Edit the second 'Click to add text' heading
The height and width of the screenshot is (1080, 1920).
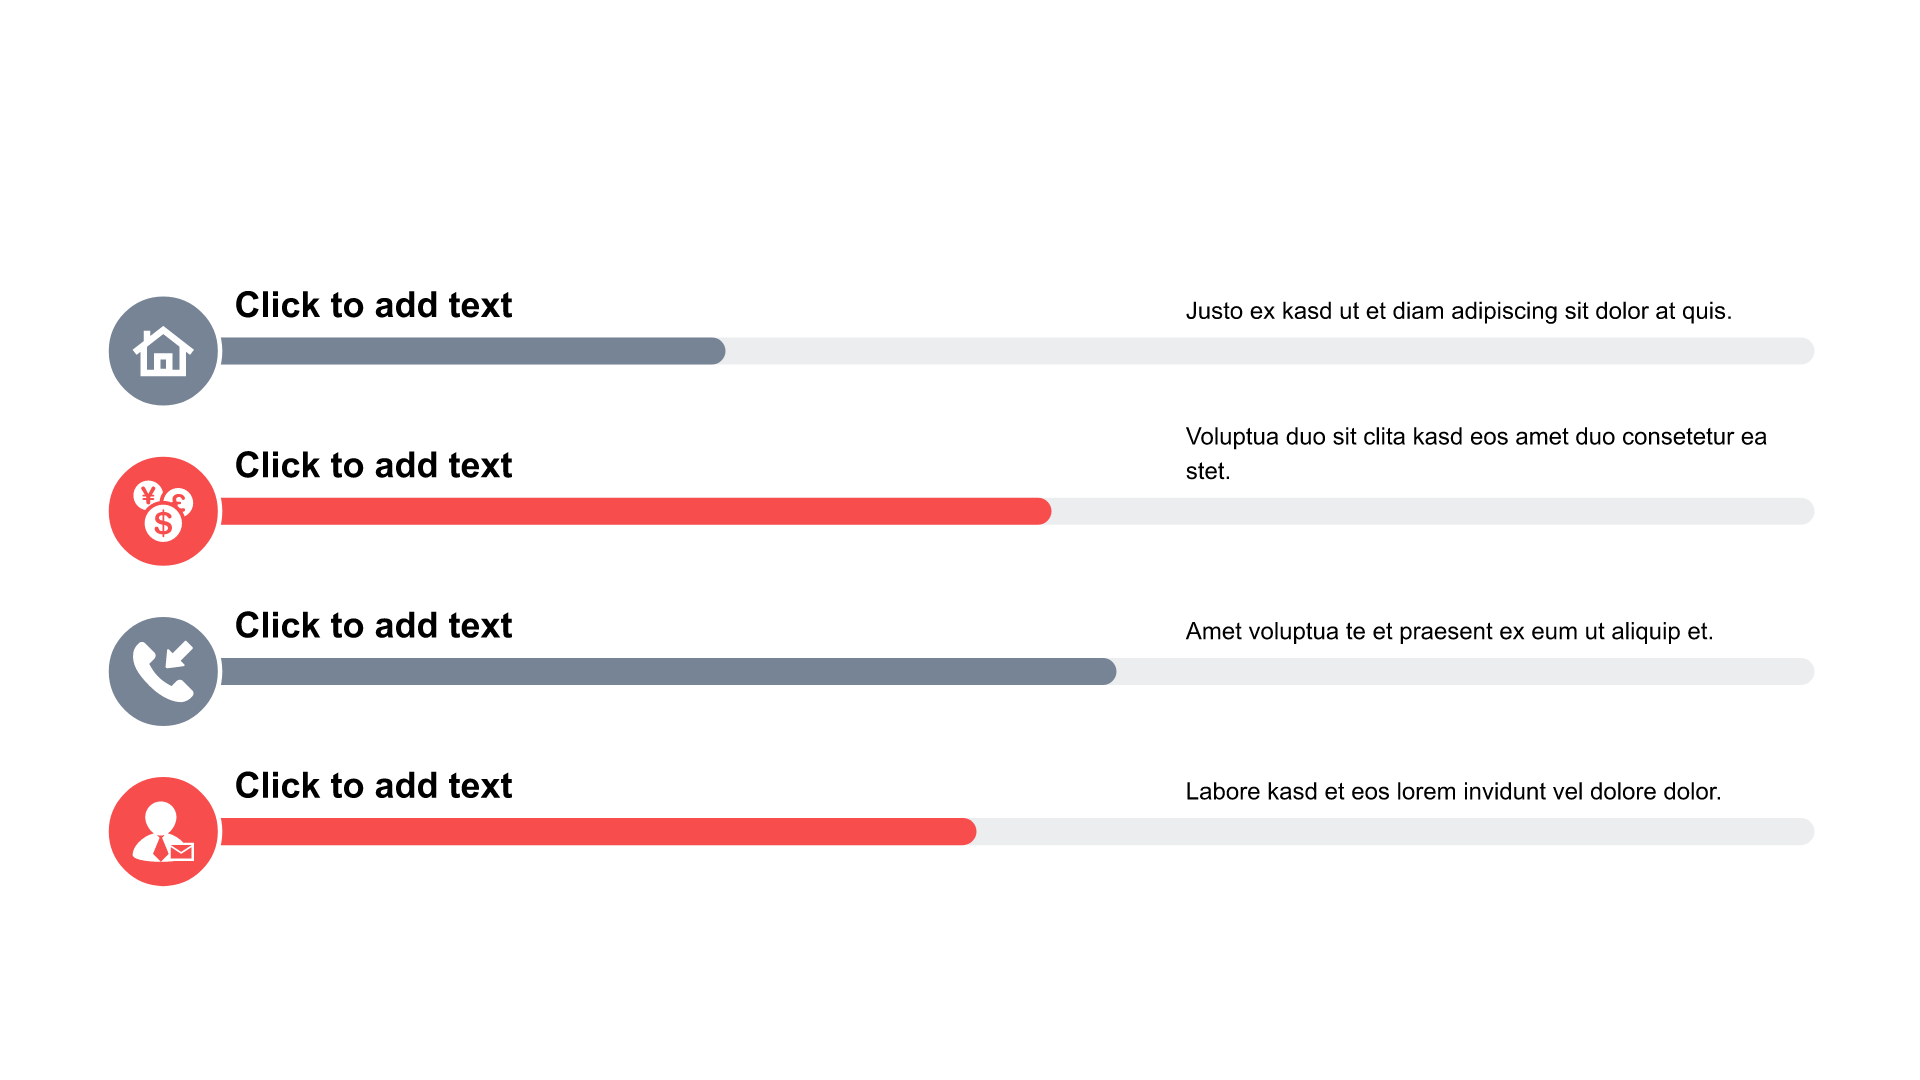[373, 465]
